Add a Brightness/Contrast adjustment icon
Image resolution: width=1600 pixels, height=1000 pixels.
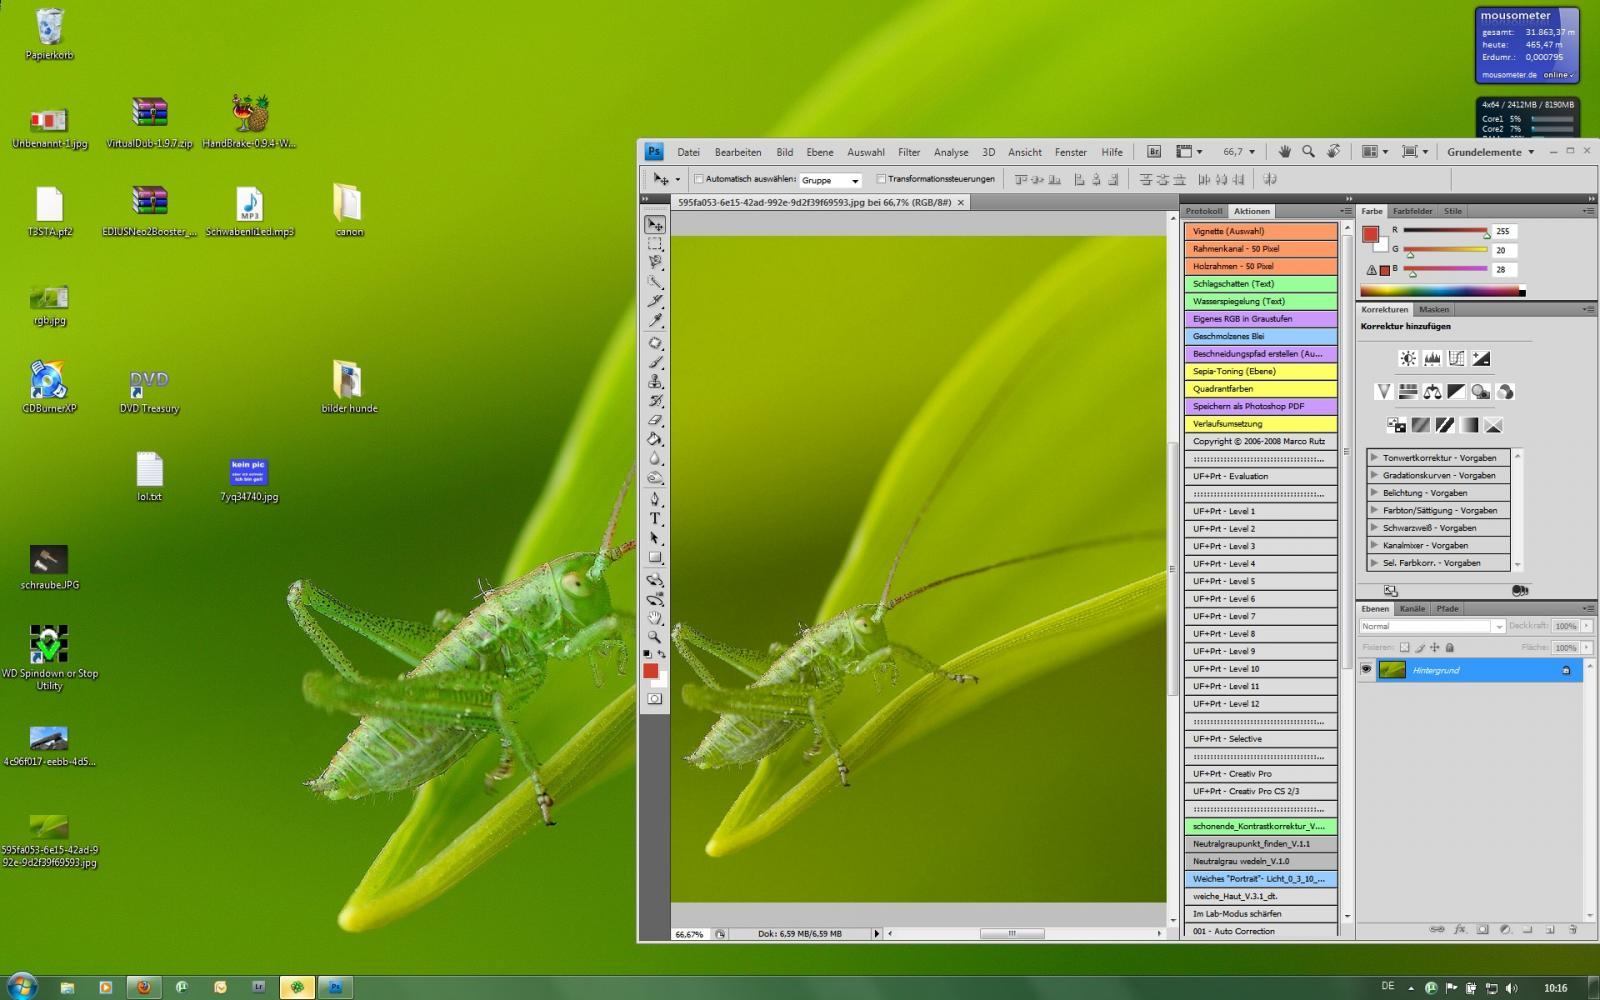(1408, 358)
